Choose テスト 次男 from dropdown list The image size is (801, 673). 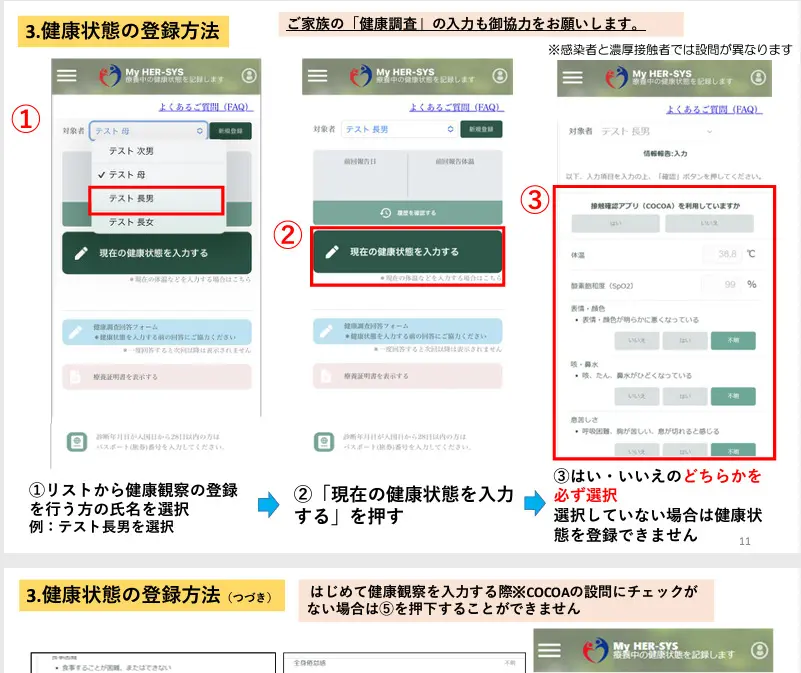coord(157,151)
